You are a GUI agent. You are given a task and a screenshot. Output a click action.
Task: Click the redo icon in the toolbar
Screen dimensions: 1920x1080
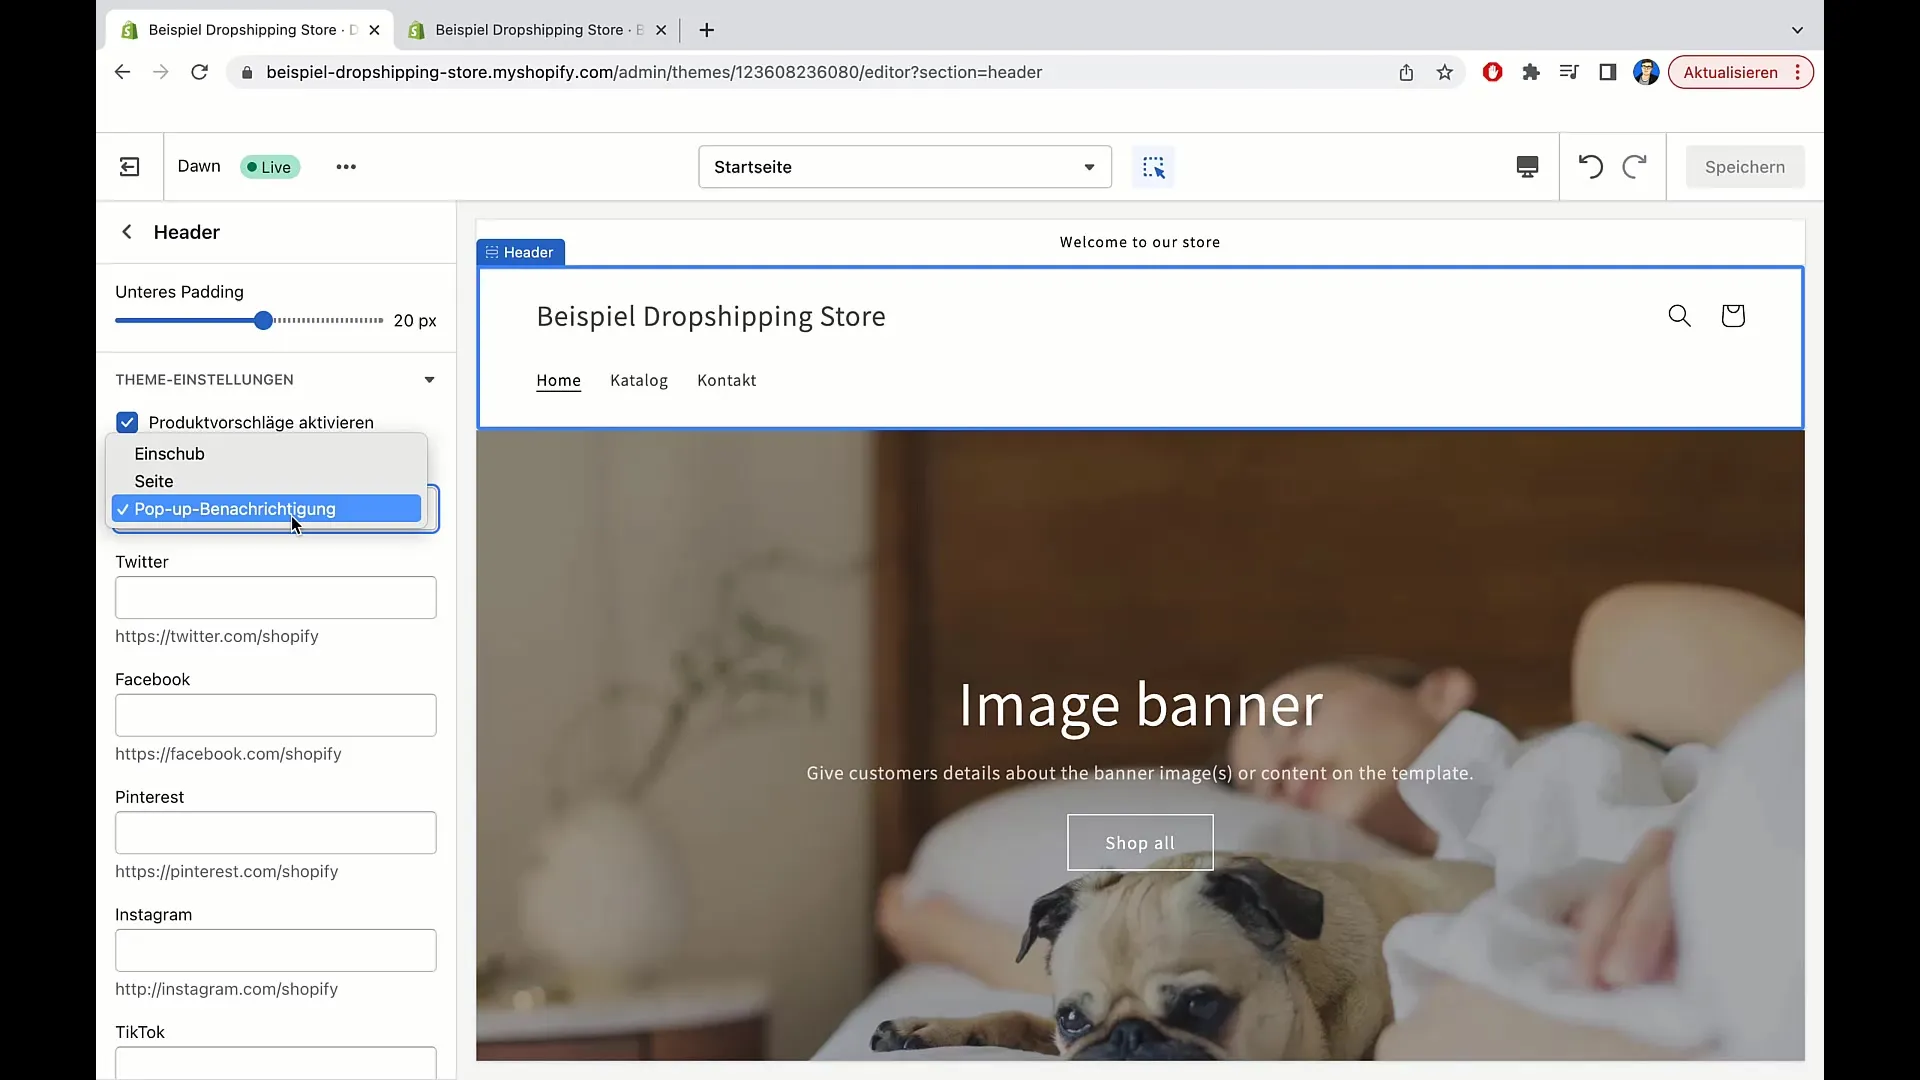(x=1635, y=166)
